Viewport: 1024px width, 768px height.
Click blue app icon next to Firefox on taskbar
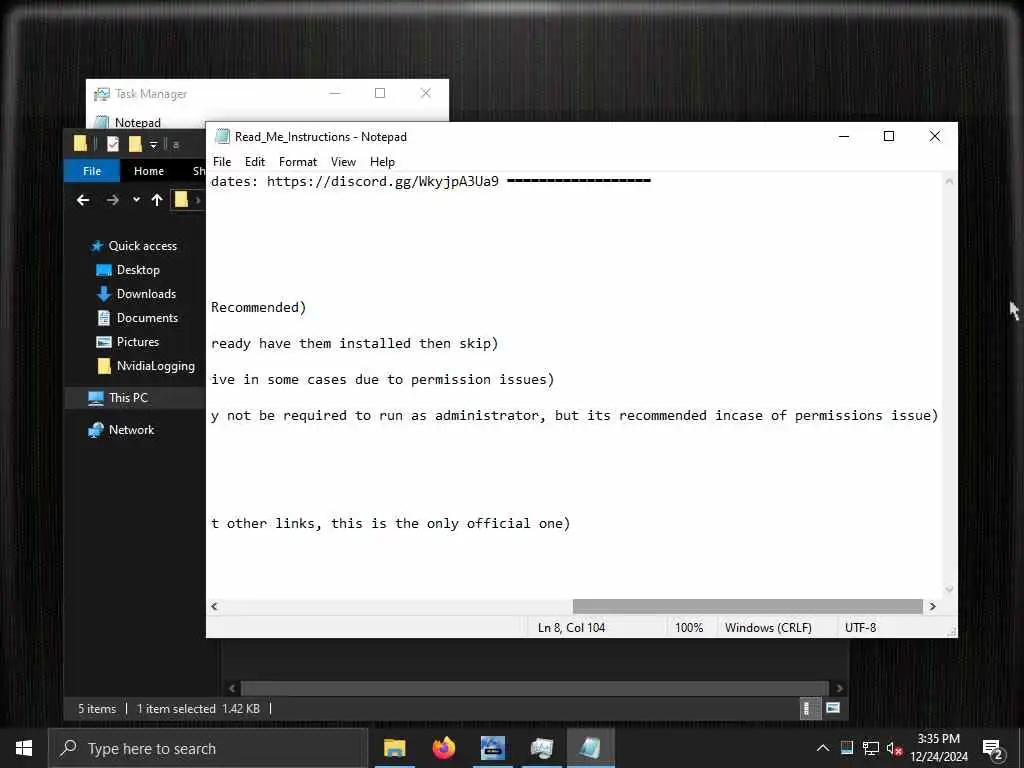click(493, 748)
